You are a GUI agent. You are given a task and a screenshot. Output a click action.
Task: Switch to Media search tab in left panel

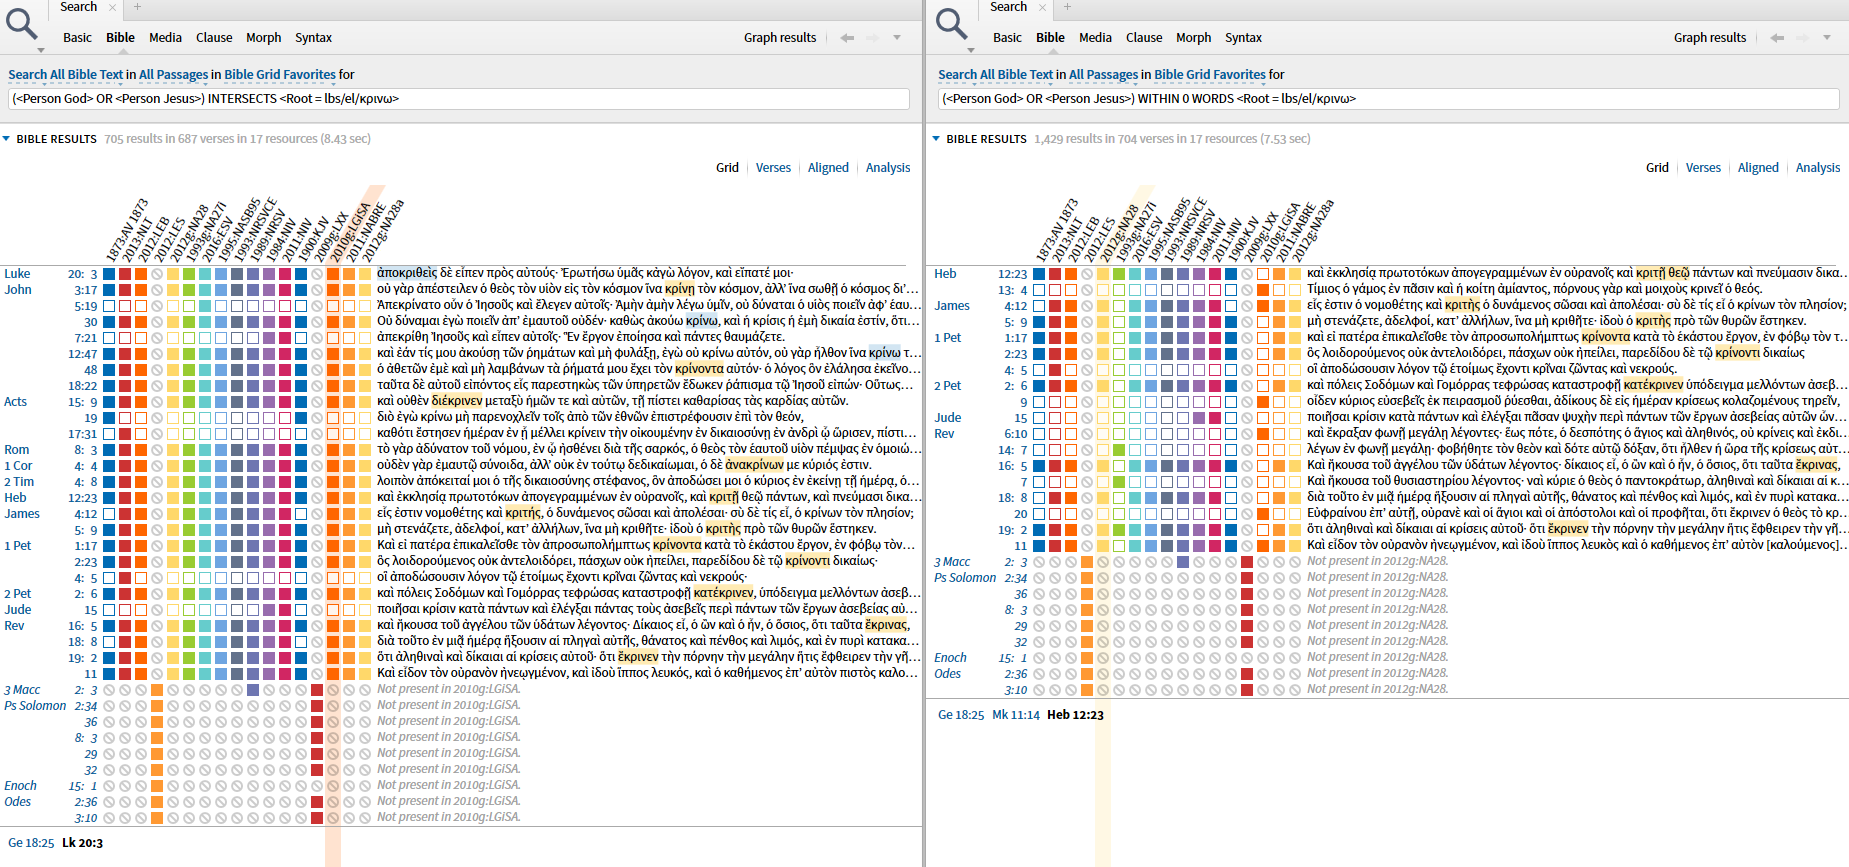165,38
